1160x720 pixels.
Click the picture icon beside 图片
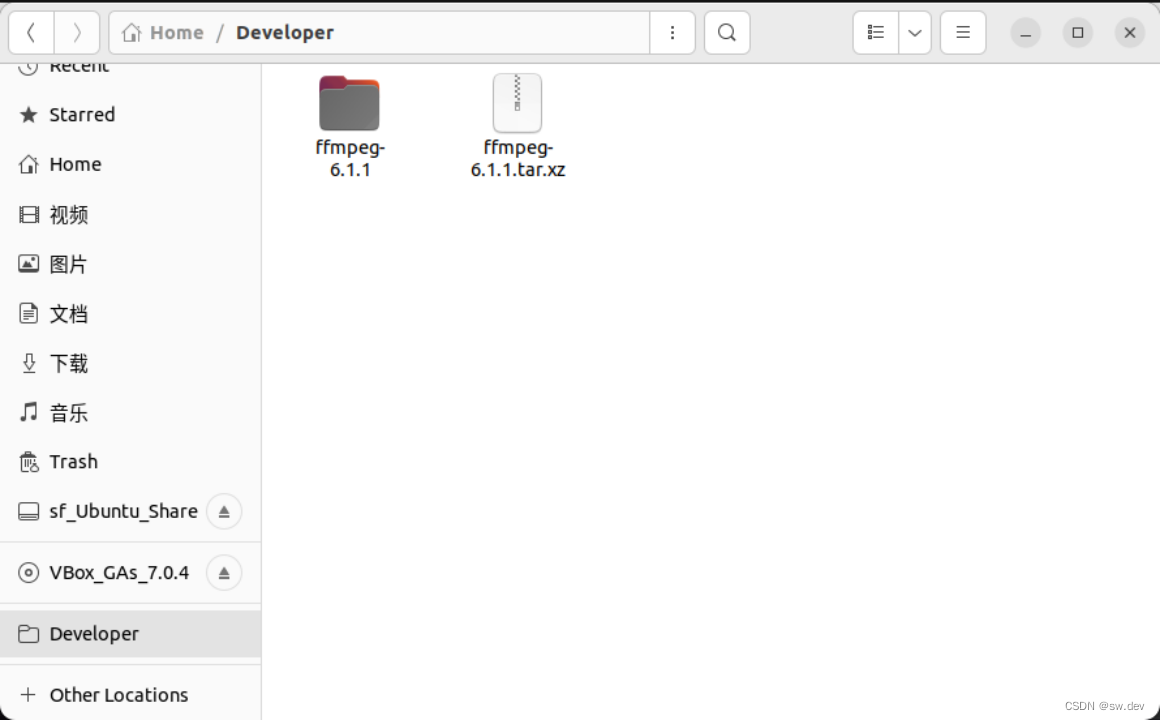pyautogui.click(x=28, y=263)
